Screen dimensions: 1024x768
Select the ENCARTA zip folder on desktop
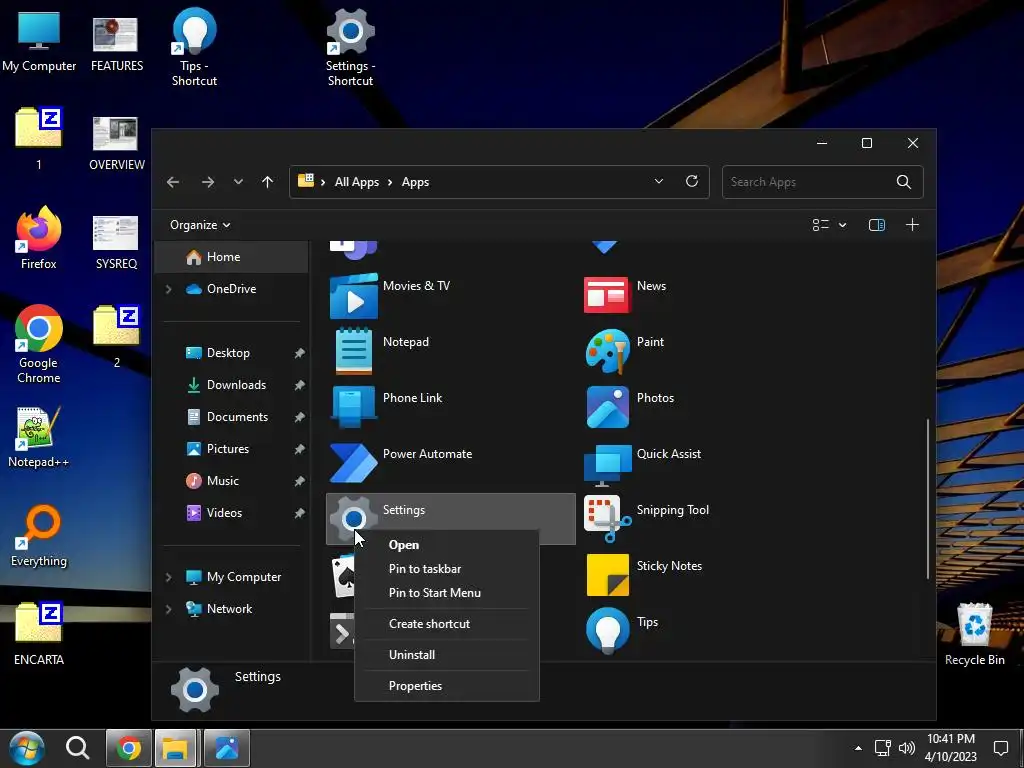[39, 634]
